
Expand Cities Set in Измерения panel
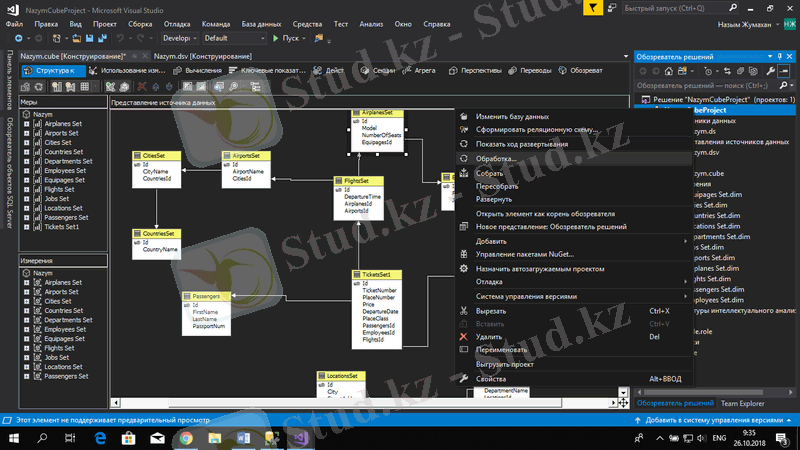coord(27,301)
